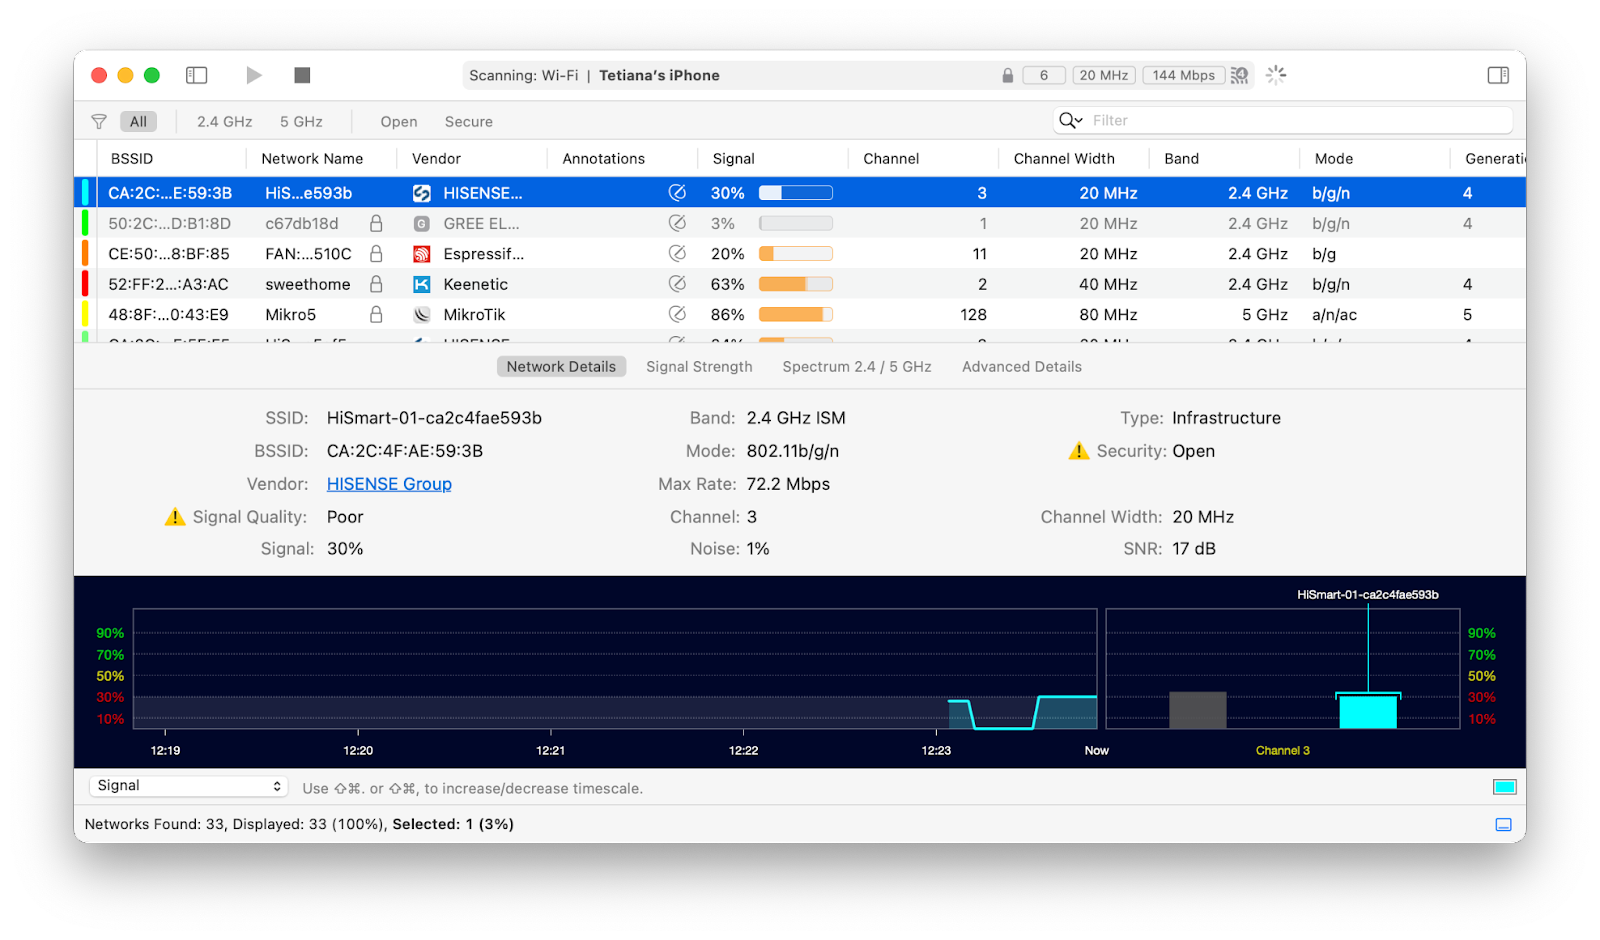The height and width of the screenshot is (940, 1600).
Task: Select the All filter toggle
Action: (x=138, y=122)
